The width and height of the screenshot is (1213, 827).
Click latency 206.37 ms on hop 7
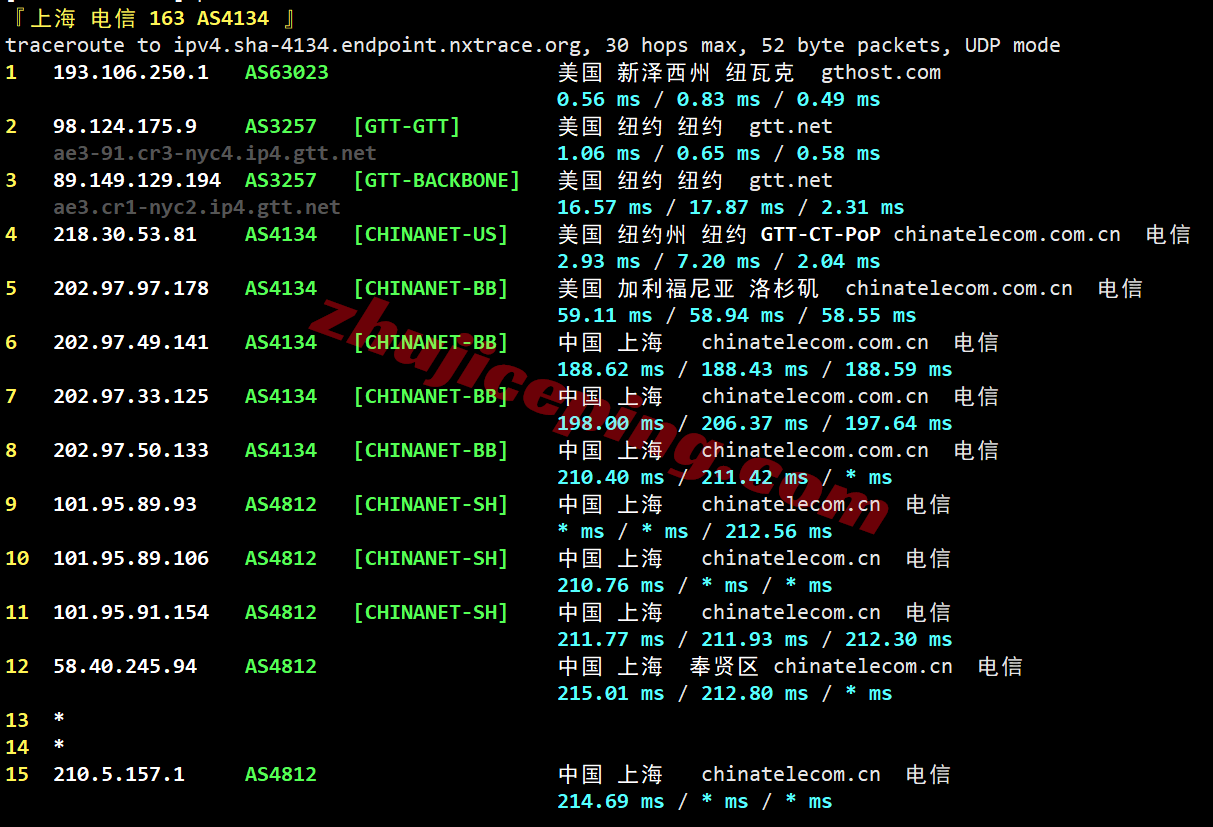[755, 423]
